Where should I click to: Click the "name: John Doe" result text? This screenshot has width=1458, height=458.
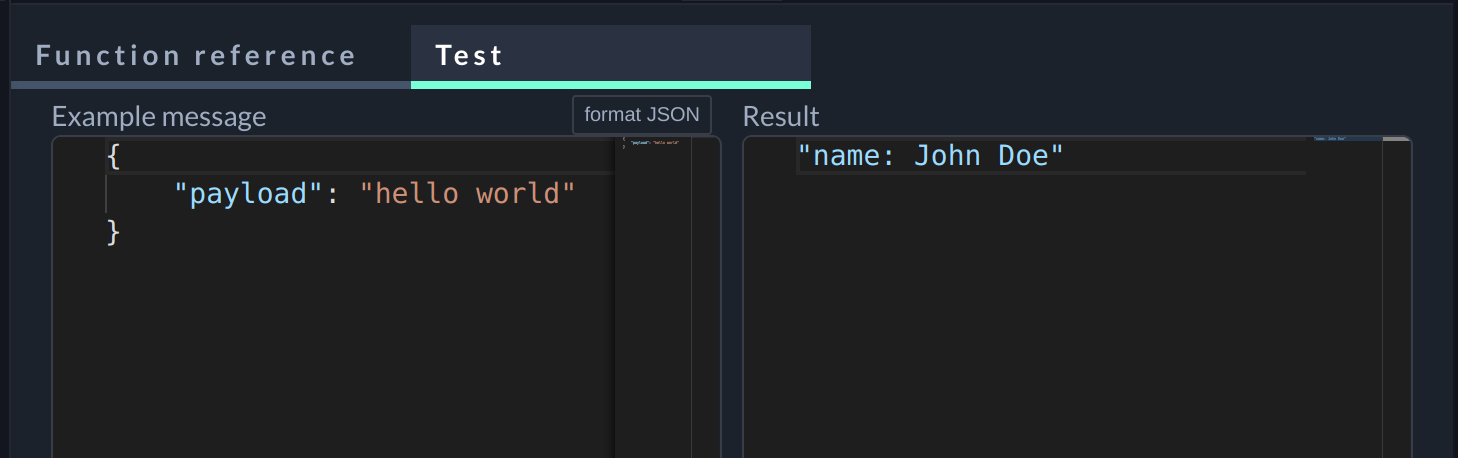point(930,156)
